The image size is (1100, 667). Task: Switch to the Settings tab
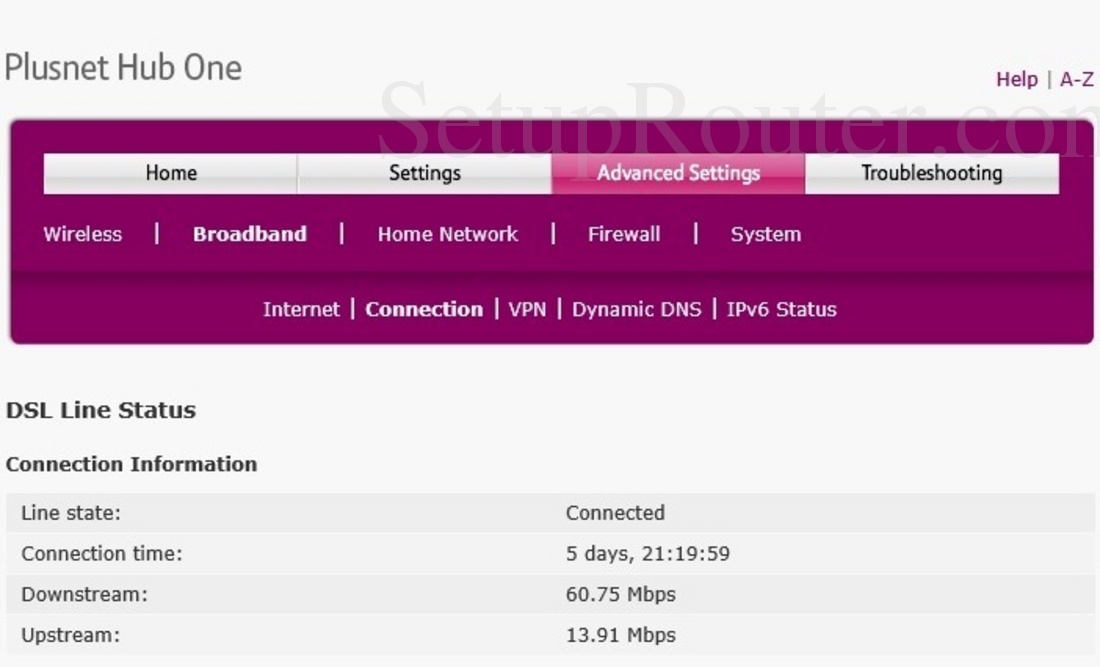click(425, 173)
